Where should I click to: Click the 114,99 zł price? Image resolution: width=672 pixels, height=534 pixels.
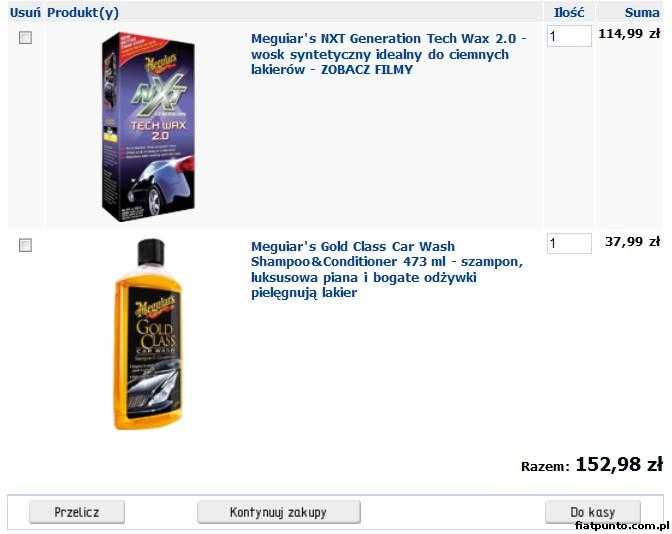(x=629, y=33)
